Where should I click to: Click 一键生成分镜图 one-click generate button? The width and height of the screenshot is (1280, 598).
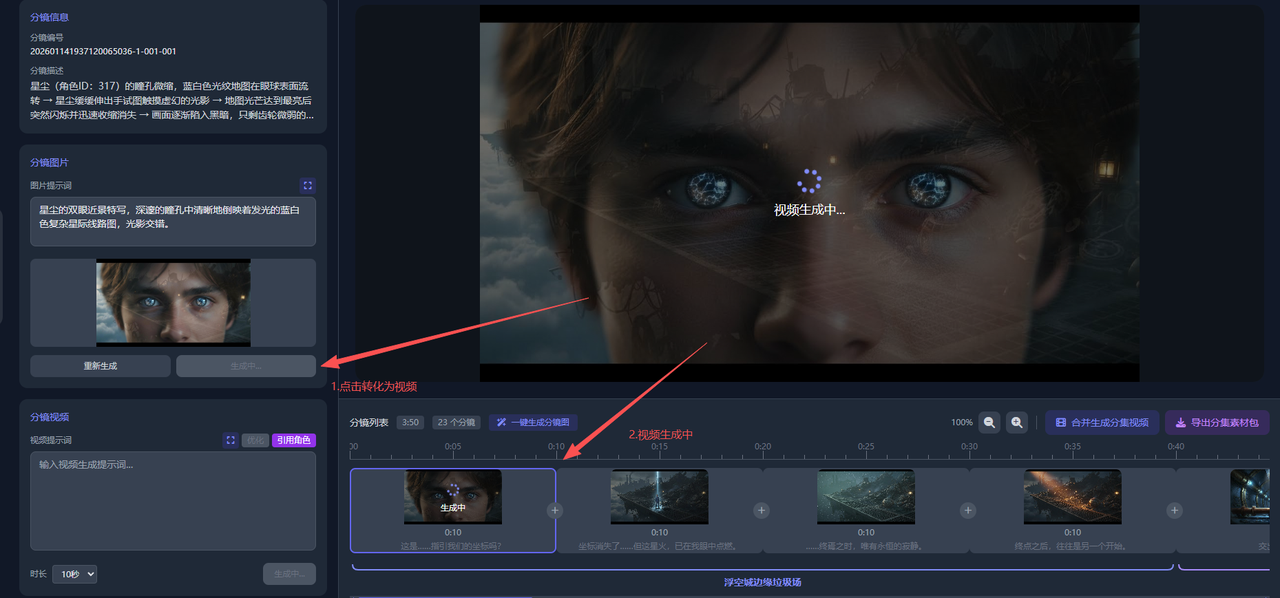pyautogui.click(x=533, y=422)
